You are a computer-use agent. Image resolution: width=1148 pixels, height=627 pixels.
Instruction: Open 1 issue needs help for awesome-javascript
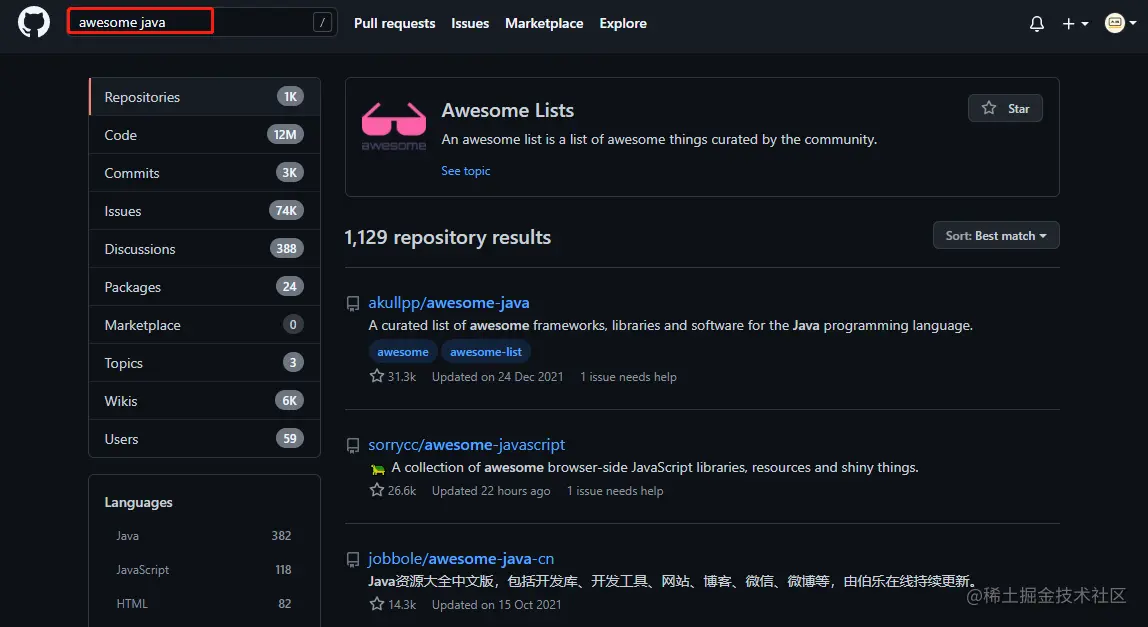(x=615, y=491)
